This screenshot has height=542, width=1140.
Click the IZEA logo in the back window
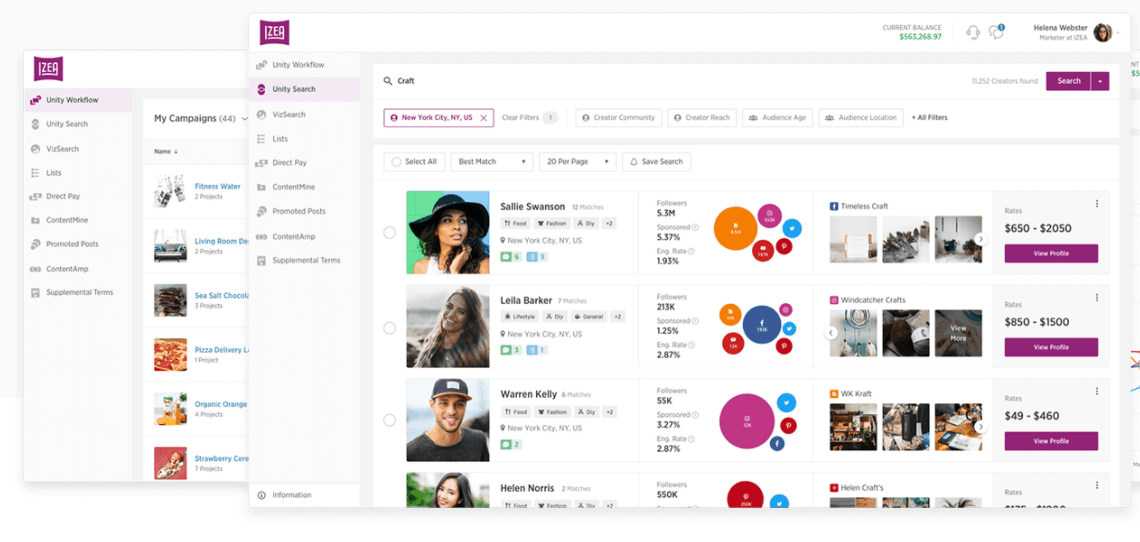(x=49, y=69)
